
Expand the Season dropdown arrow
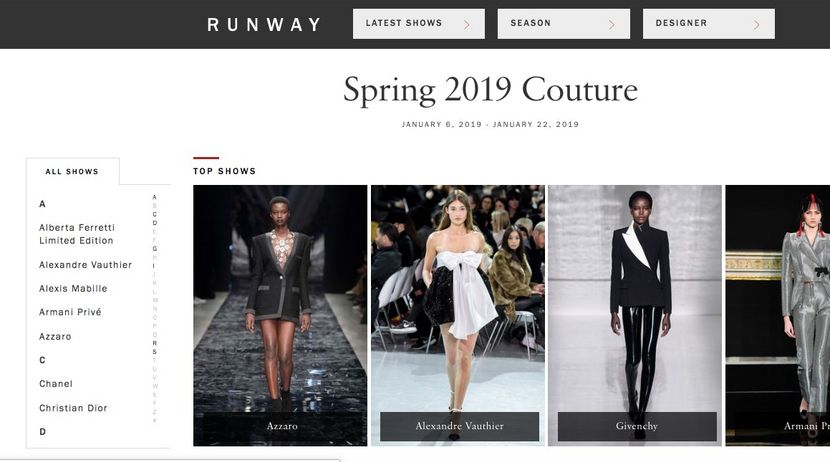point(611,24)
